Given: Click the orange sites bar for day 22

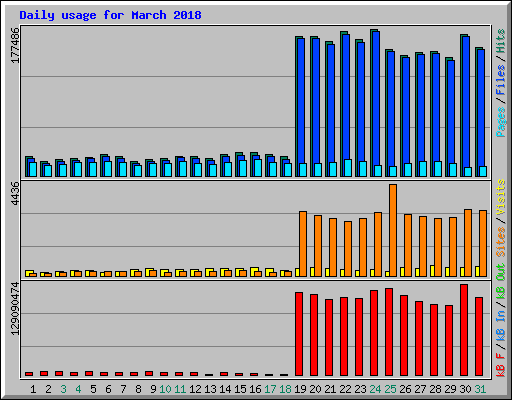Looking at the screenshot, I should point(348,249).
